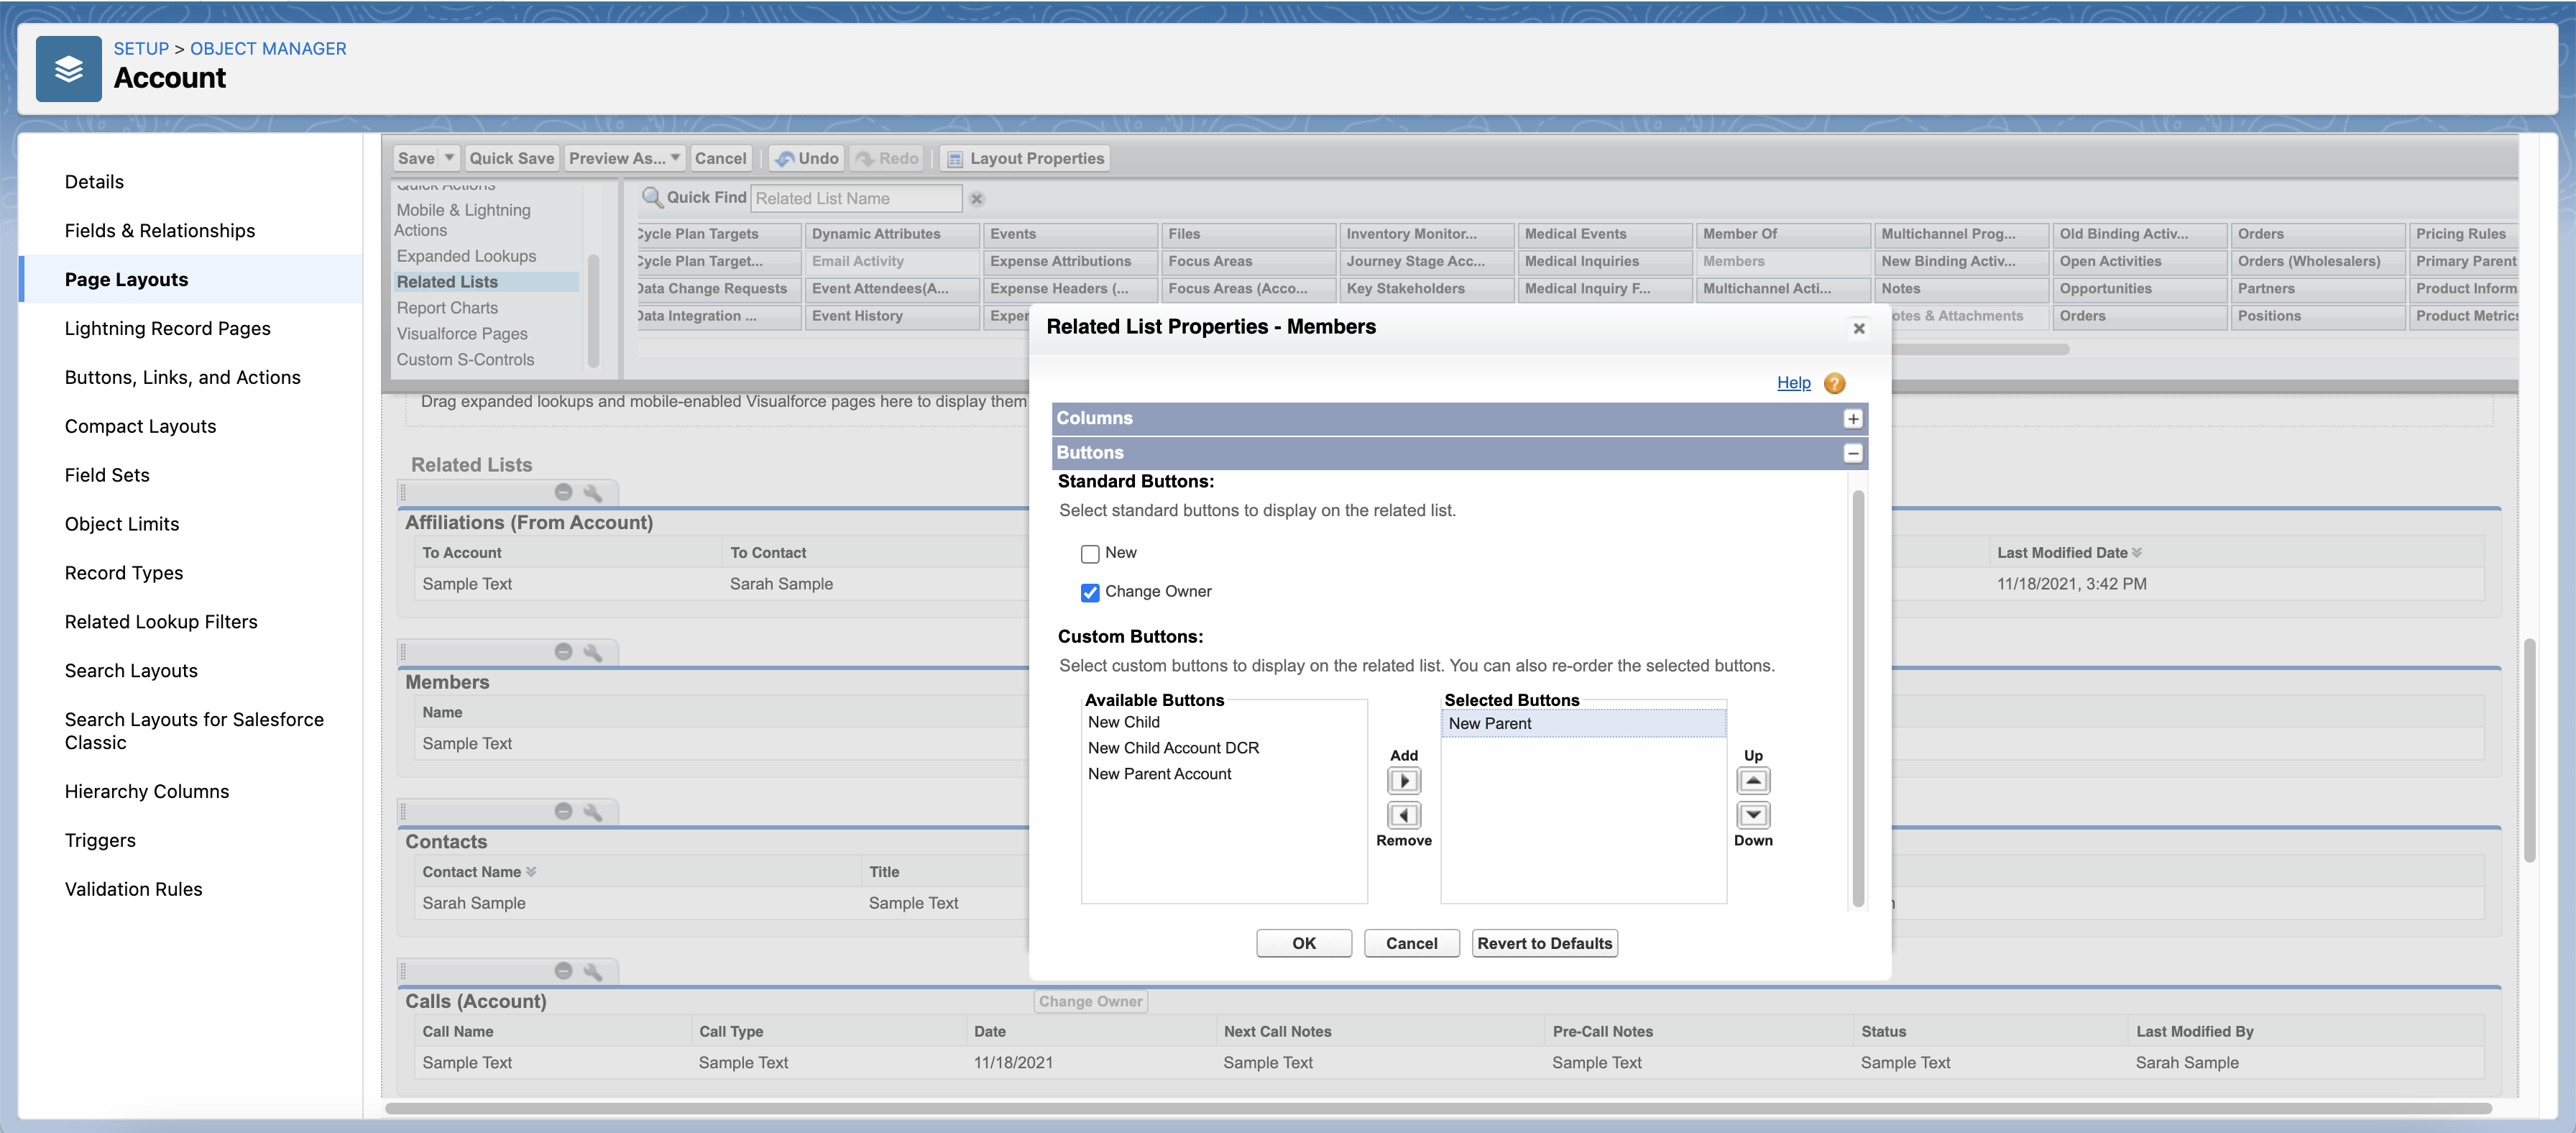This screenshot has width=2576, height=1133.
Task: Select Report Charts palette category
Action: click(447, 308)
